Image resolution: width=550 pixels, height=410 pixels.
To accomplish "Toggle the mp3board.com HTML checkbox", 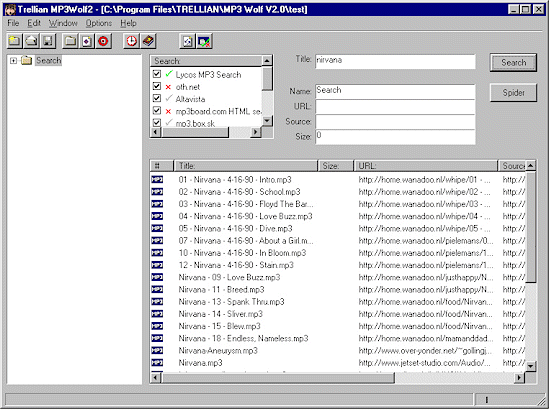I will point(157,110).
